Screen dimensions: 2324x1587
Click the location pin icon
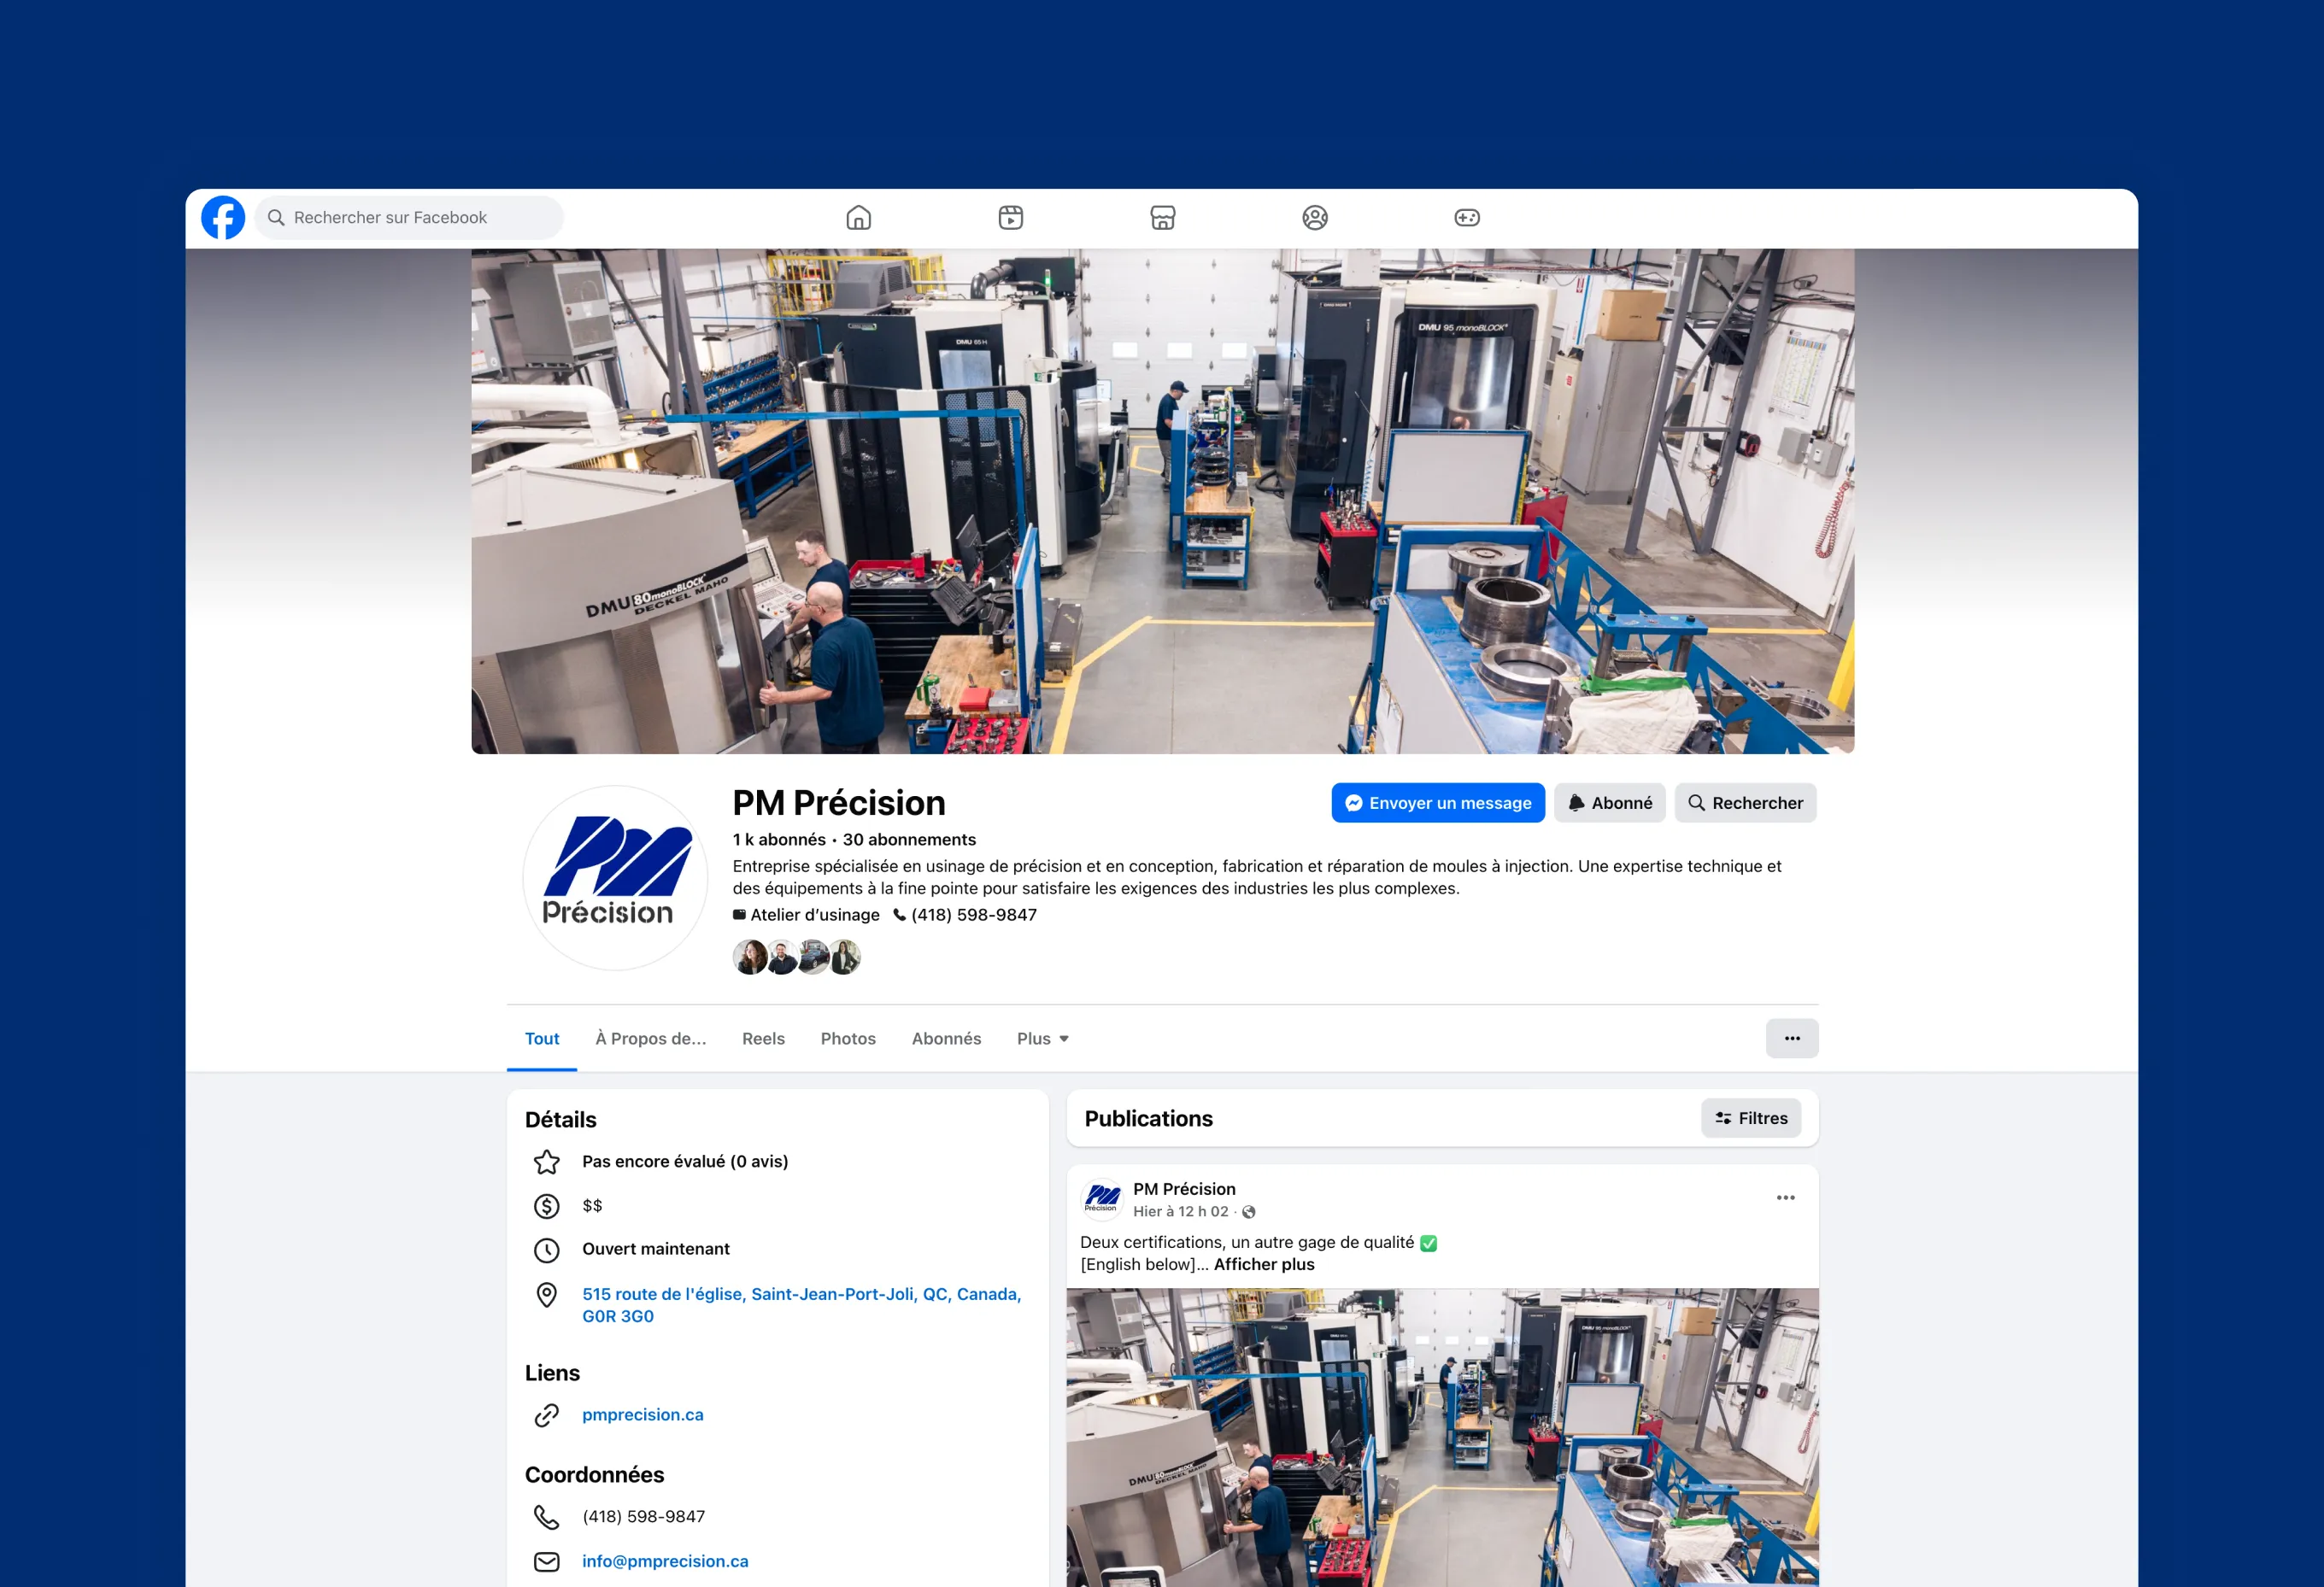click(547, 1295)
